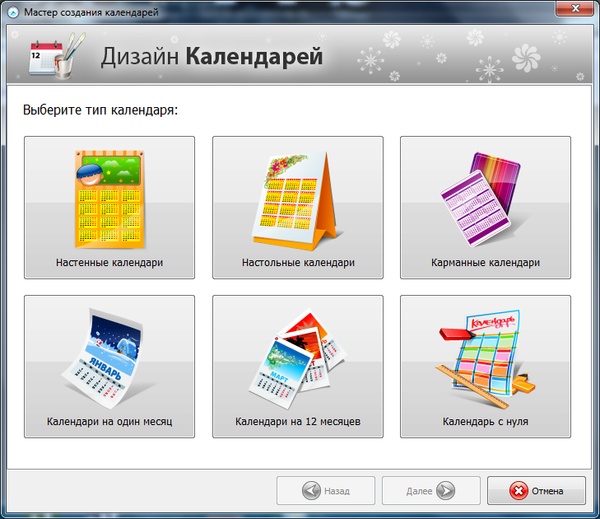Screen dimensions: 600x519
Task: Click the Дизайн Календарей header title
Action: [x=211, y=57]
